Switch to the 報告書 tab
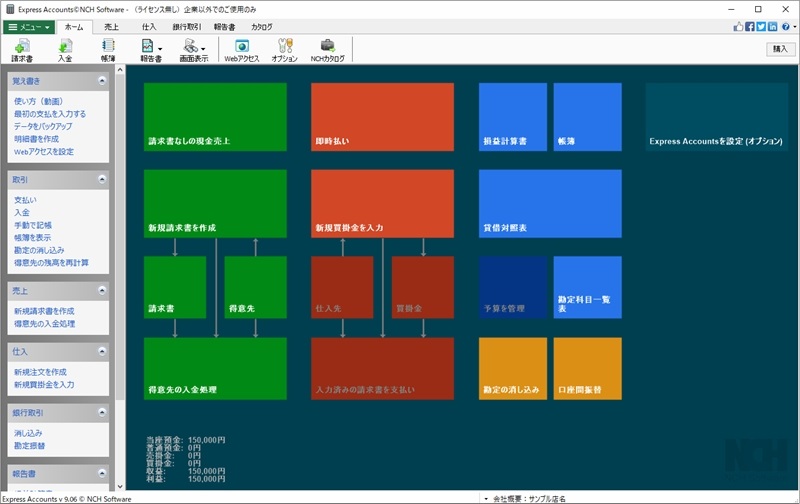800x504 pixels. (x=224, y=27)
